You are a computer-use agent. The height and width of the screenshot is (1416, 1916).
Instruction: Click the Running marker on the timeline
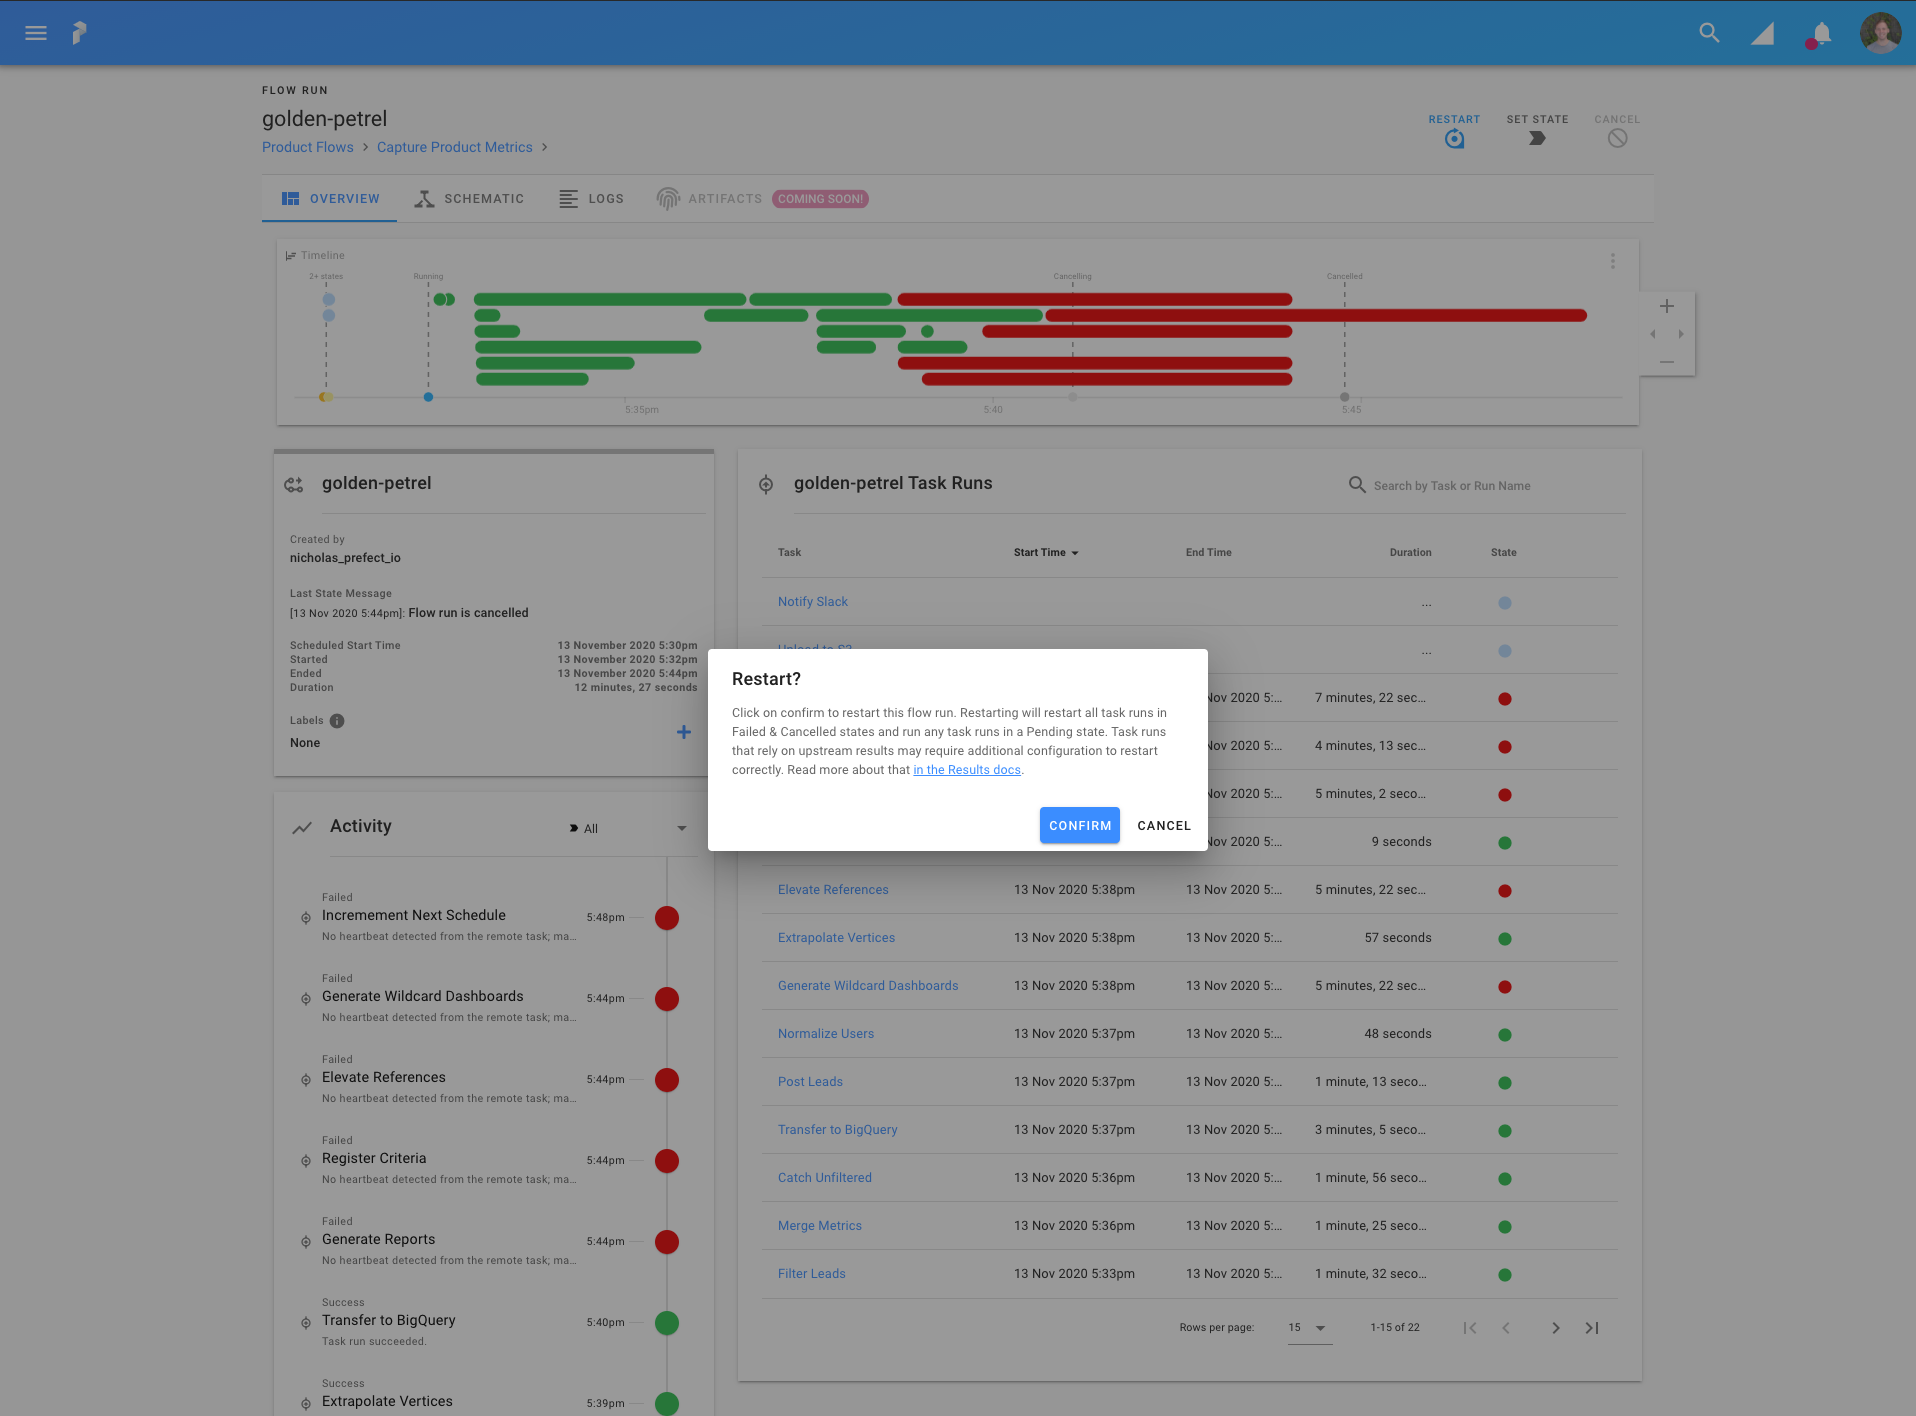click(x=428, y=397)
